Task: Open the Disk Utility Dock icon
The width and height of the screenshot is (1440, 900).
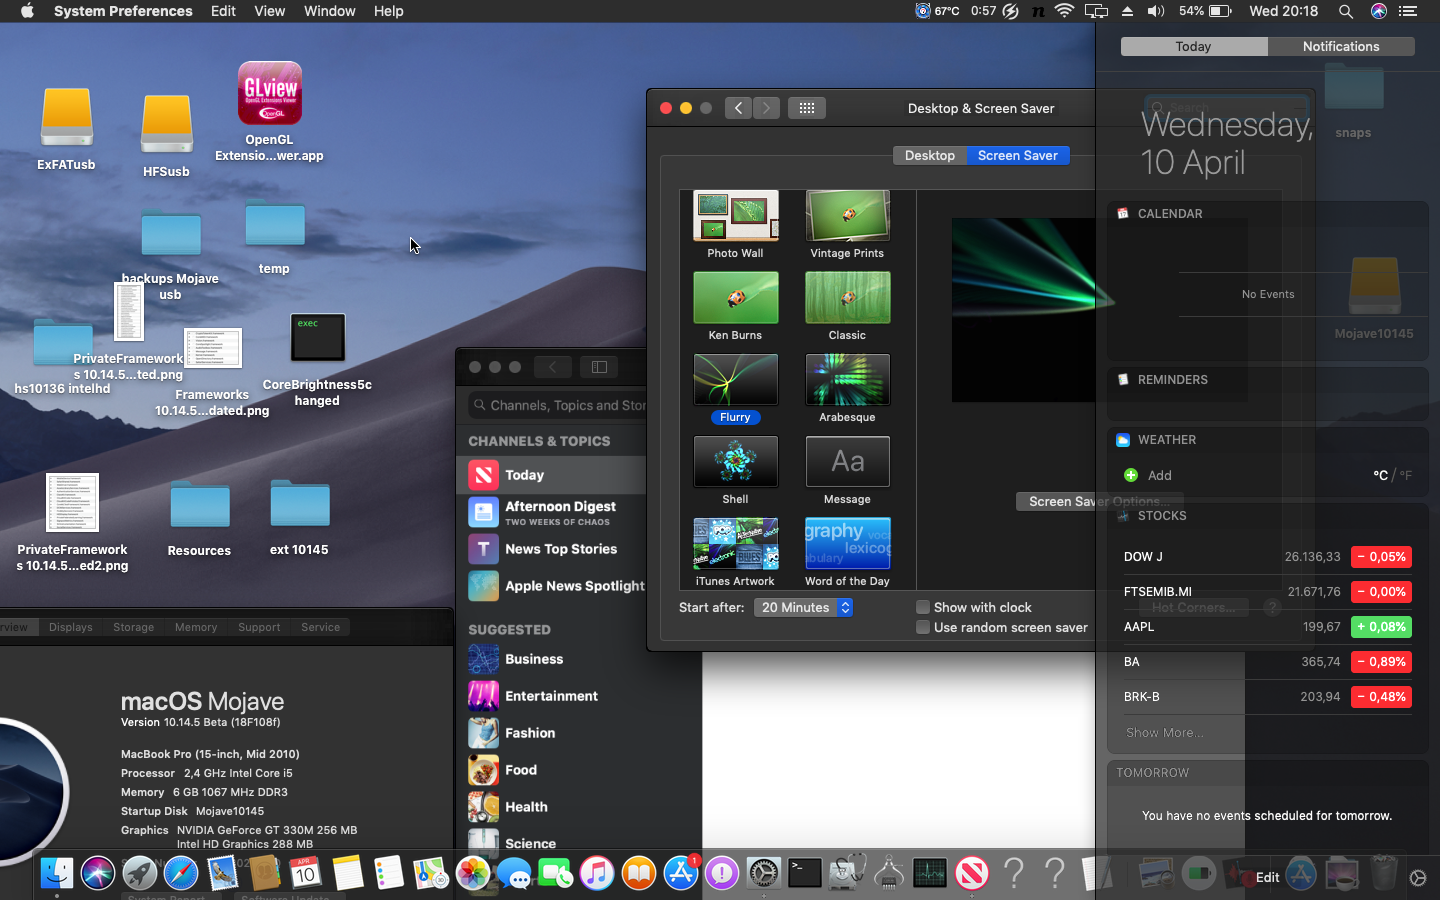Action: 847,873
